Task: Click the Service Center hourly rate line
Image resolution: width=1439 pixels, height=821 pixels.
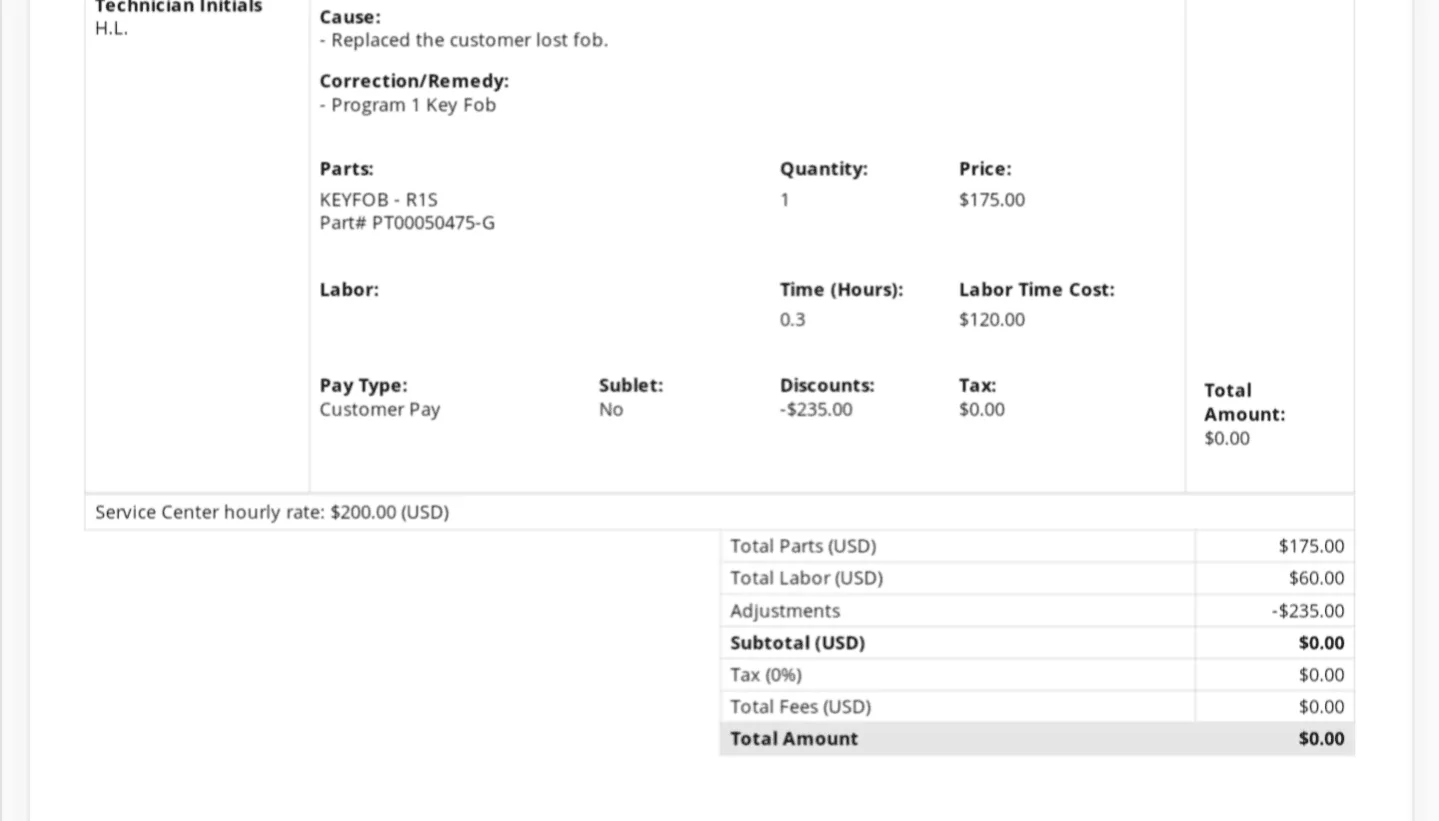Action: pyautogui.click(x=272, y=513)
